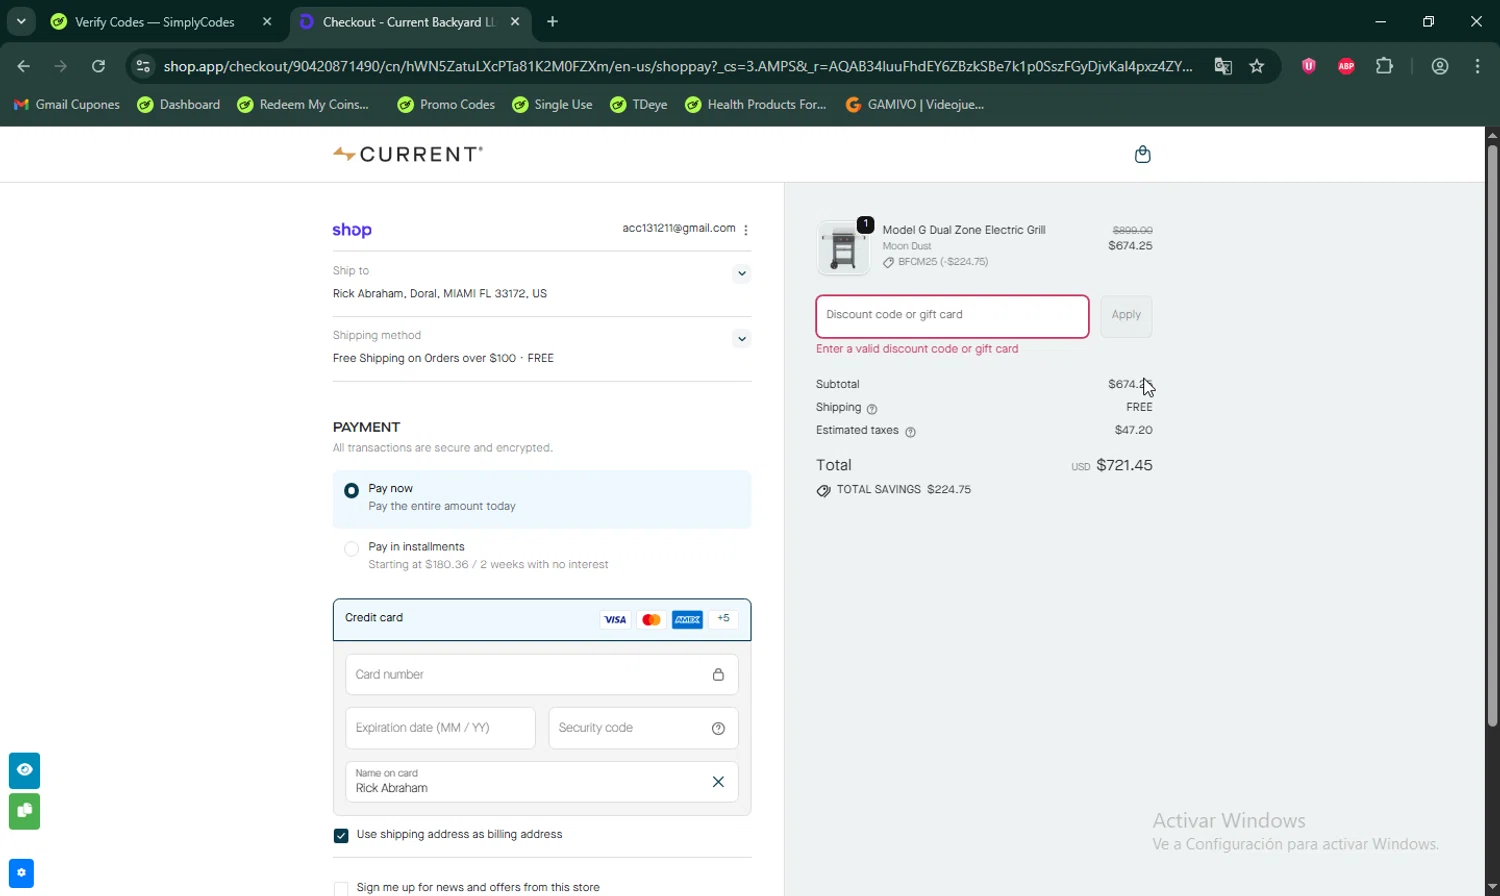Open the translate page icon in address bar

[x=1222, y=66]
